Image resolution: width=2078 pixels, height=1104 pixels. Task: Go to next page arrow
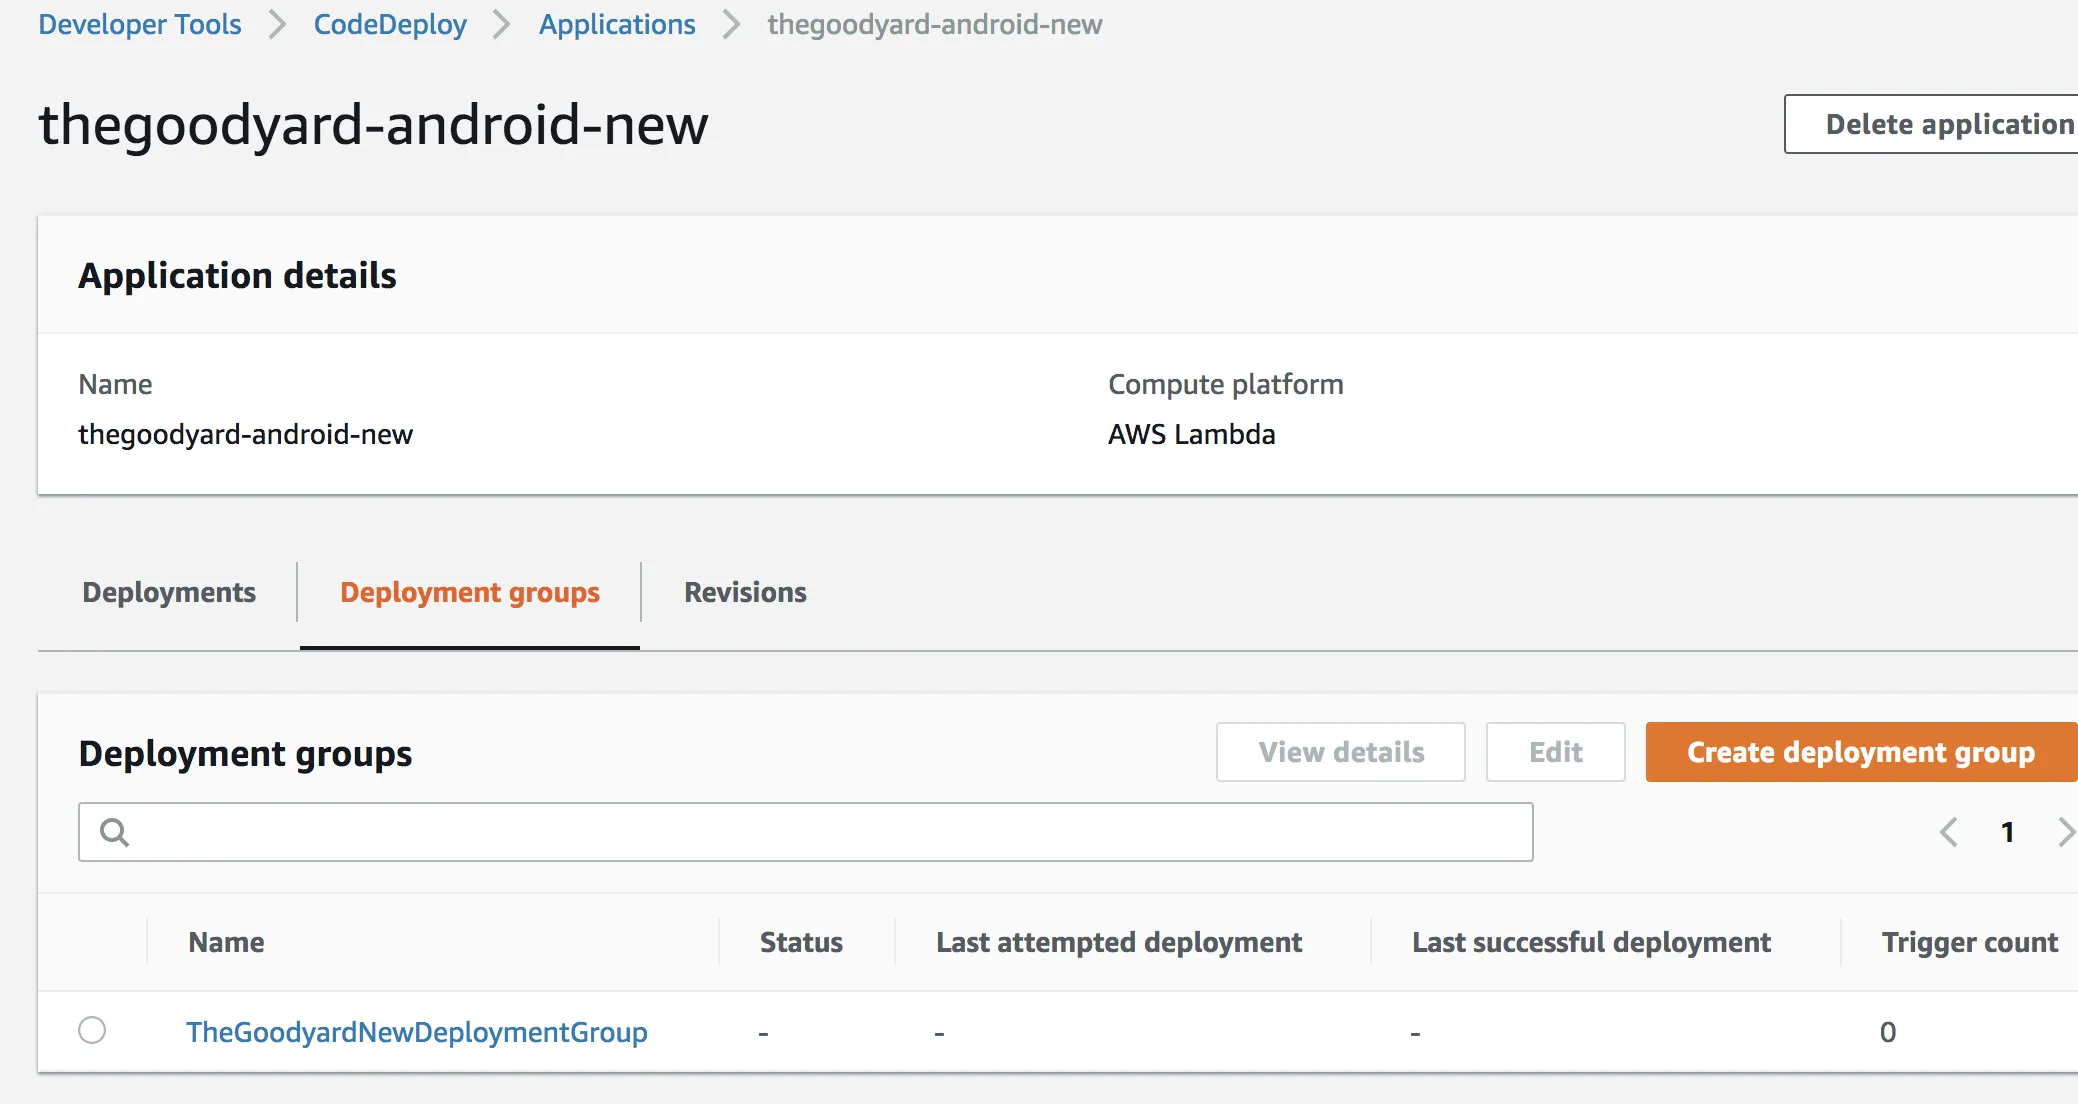click(2065, 832)
